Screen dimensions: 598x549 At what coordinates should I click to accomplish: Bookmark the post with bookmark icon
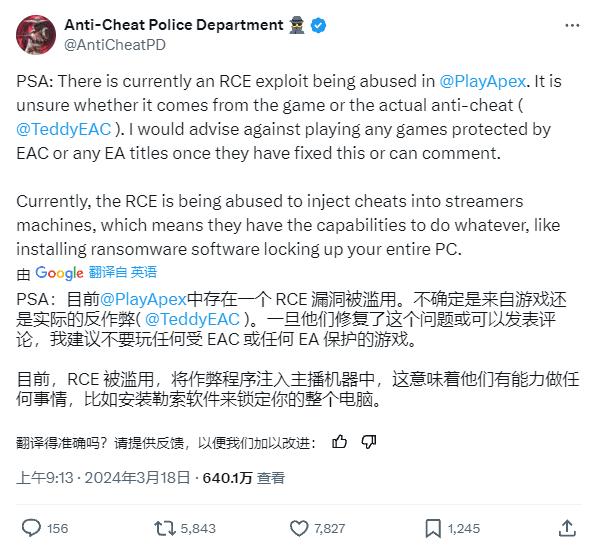pyautogui.click(x=433, y=529)
